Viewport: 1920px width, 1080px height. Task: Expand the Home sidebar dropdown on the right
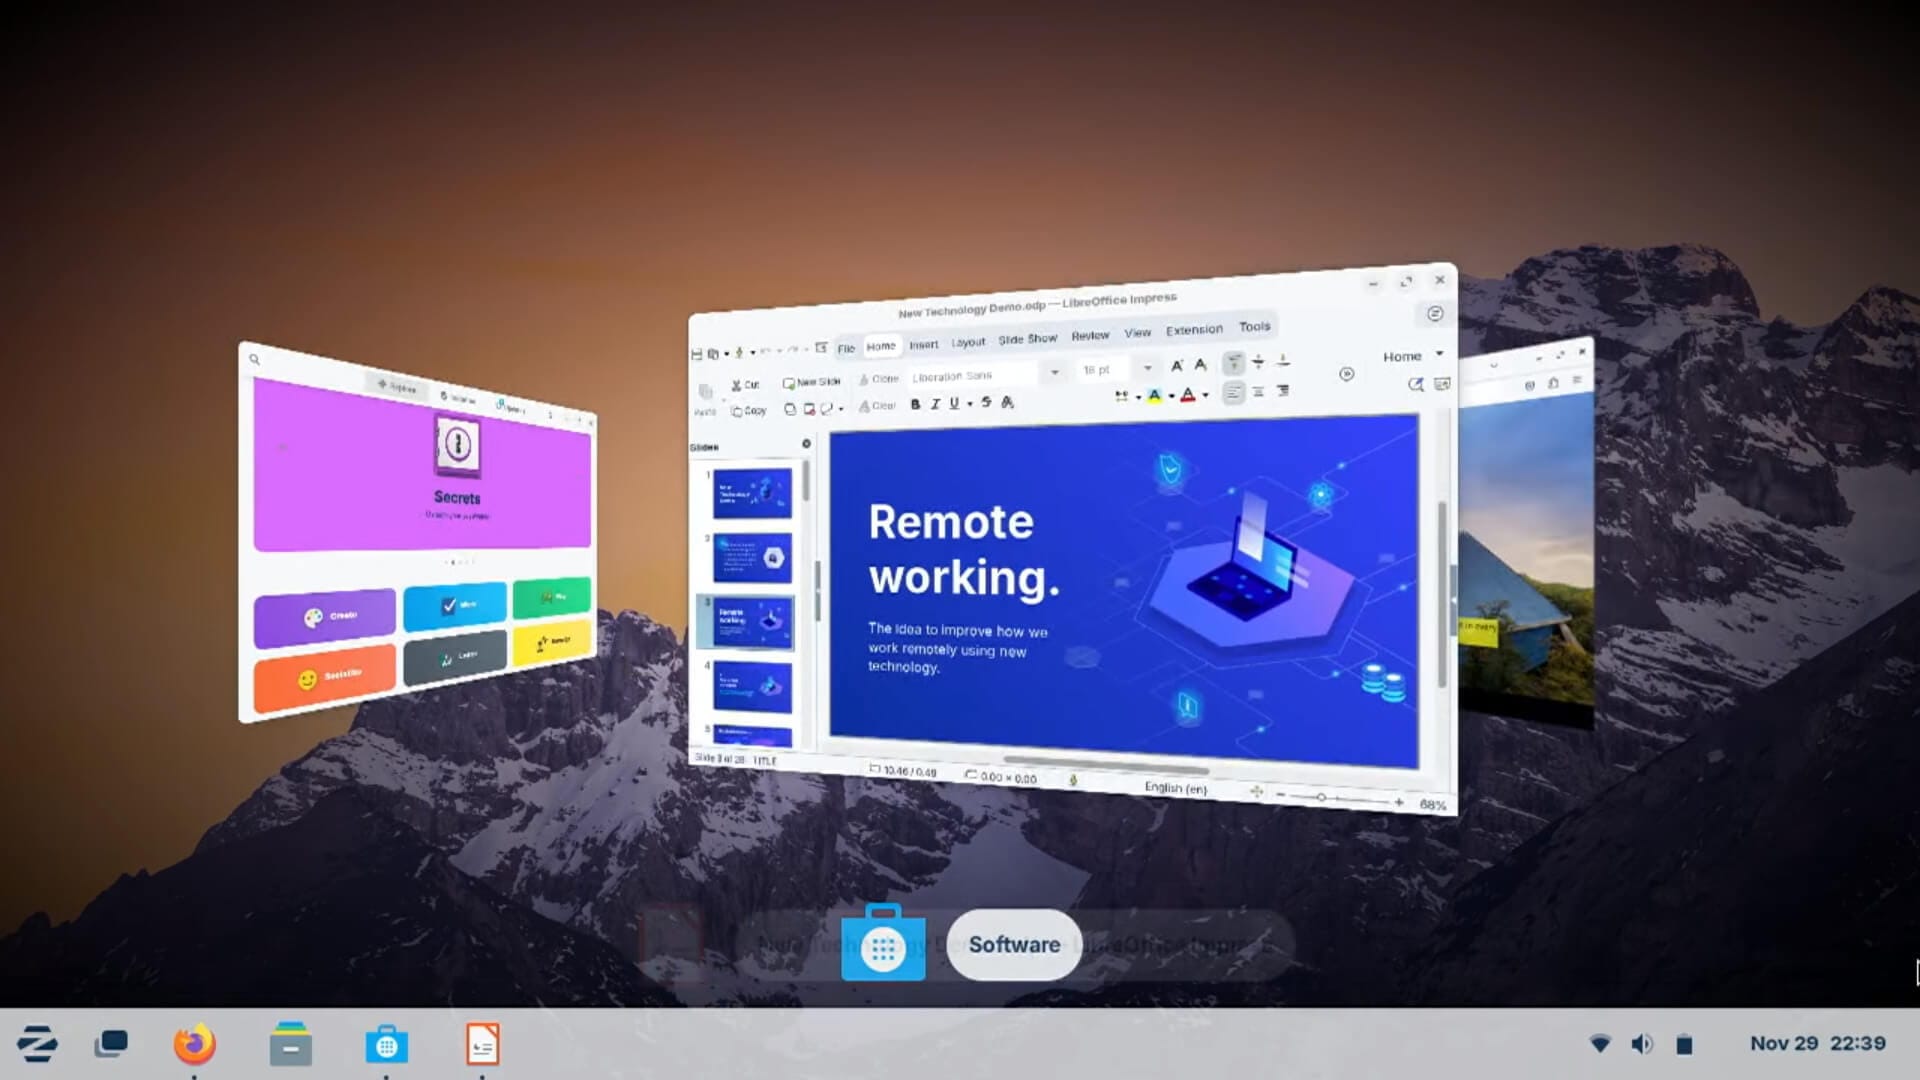[1437, 355]
